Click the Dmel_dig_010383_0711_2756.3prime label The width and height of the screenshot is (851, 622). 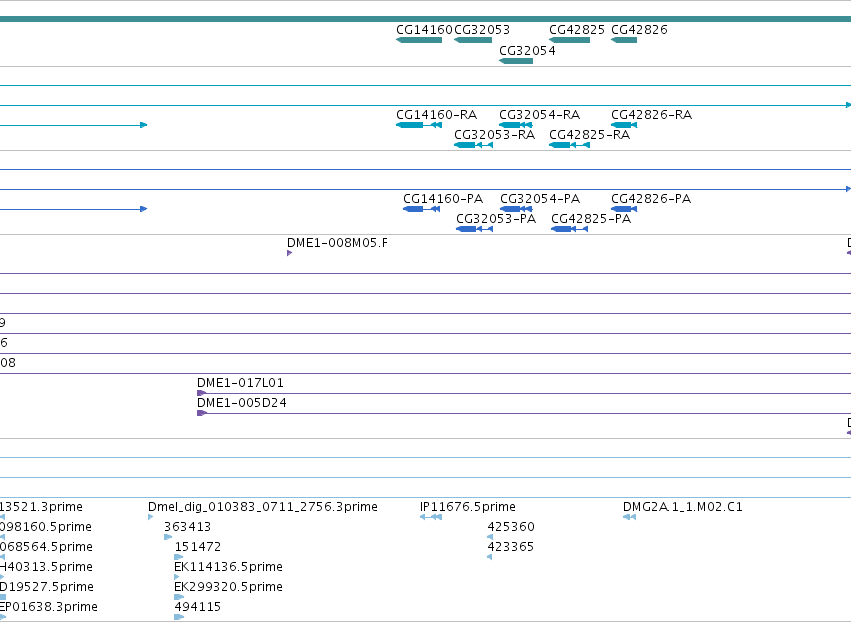click(x=263, y=507)
